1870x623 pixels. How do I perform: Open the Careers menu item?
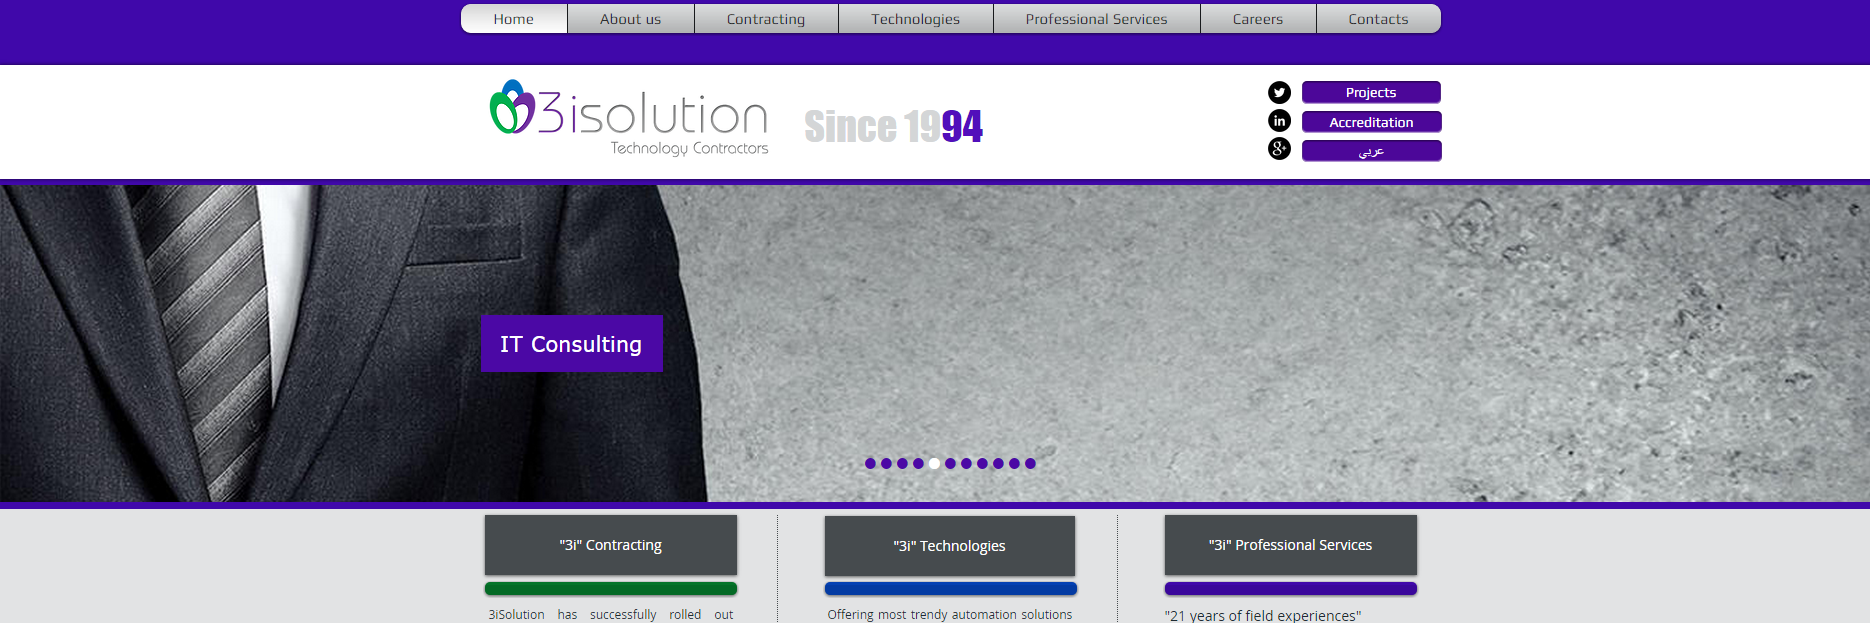click(x=1258, y=19)
